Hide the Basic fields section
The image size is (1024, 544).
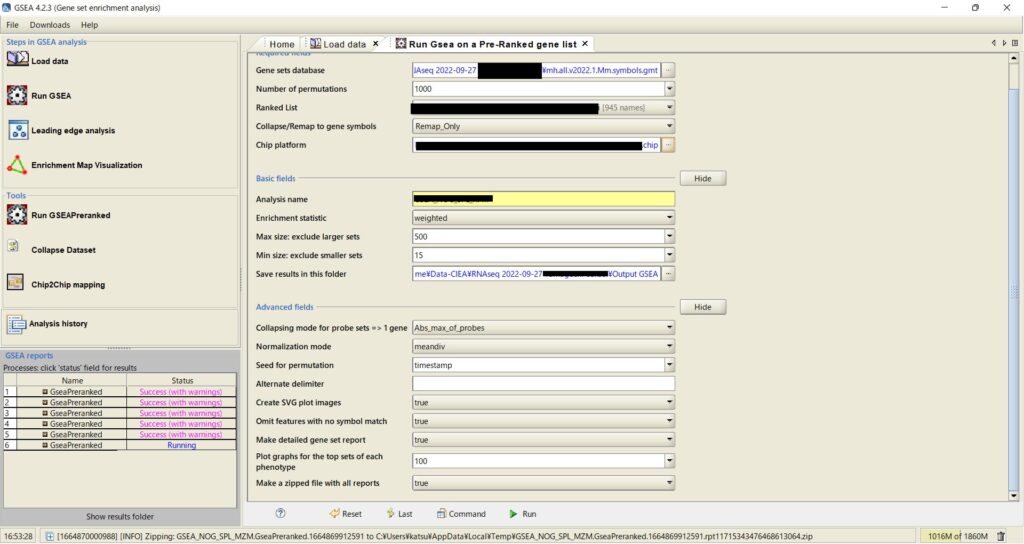pos(703,178)
